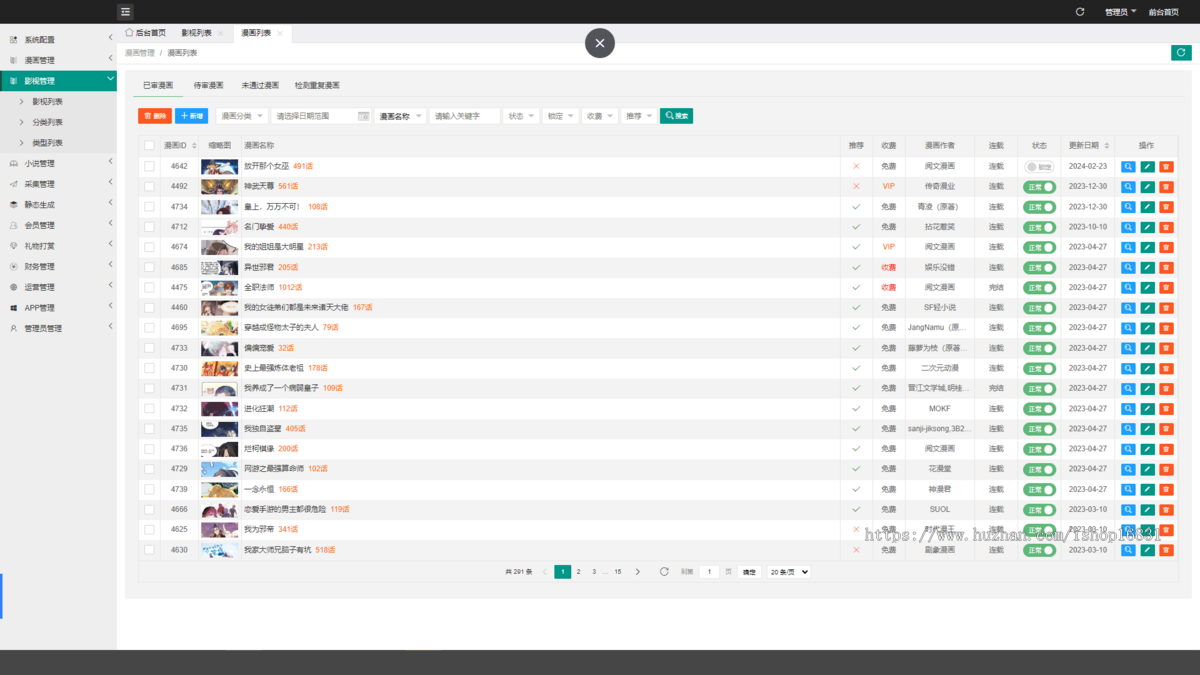
Task: Click the green refresh button beside the breadcrumb
Action: 1181,53
